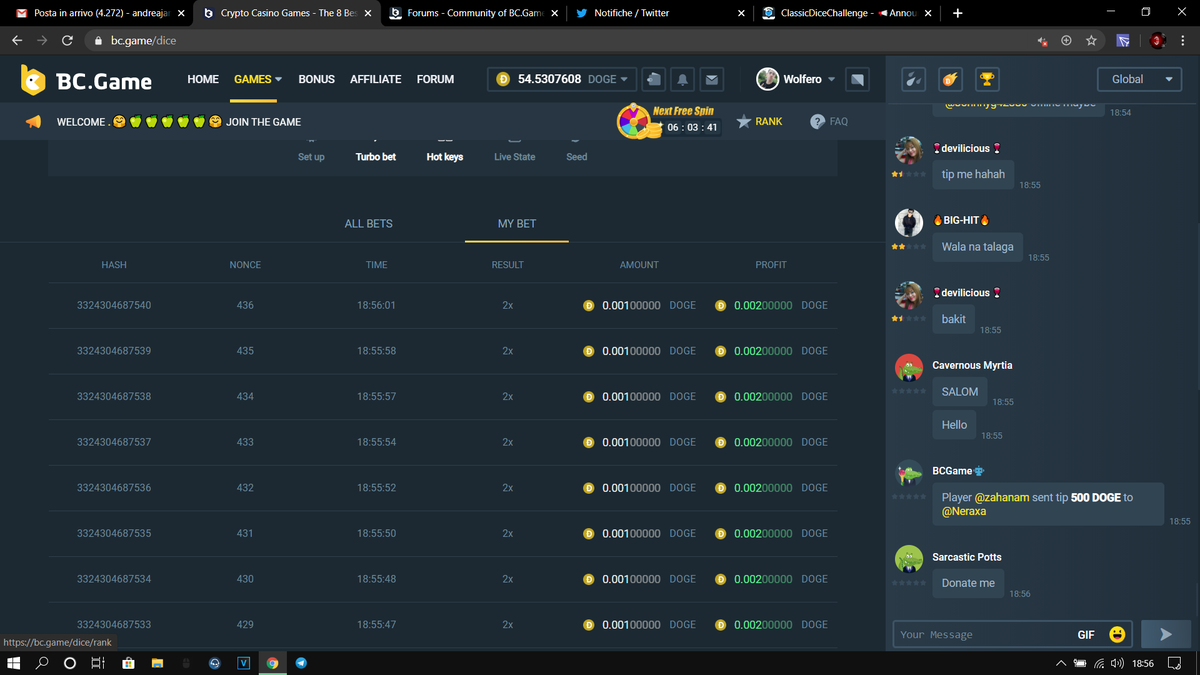The image size is (1200, 675).
Task: Click the emoji picker in chat box
Action: tap(1117, 634)
